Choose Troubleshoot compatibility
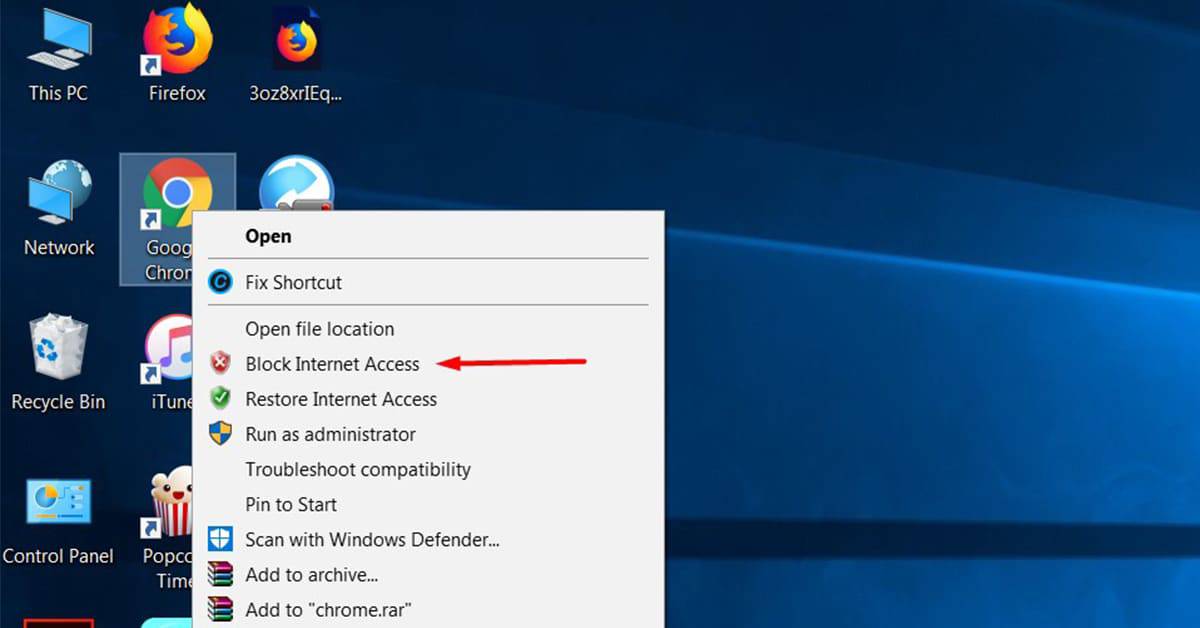Screen dimensions: 1200x628 tap(427, 469)
